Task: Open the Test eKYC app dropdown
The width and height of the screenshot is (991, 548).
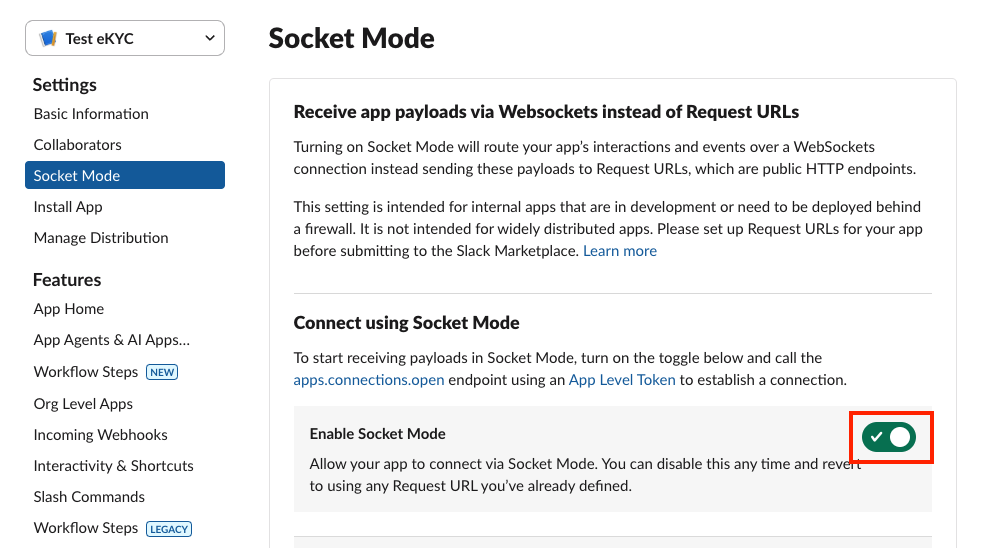Action: [x=209, y=38]
